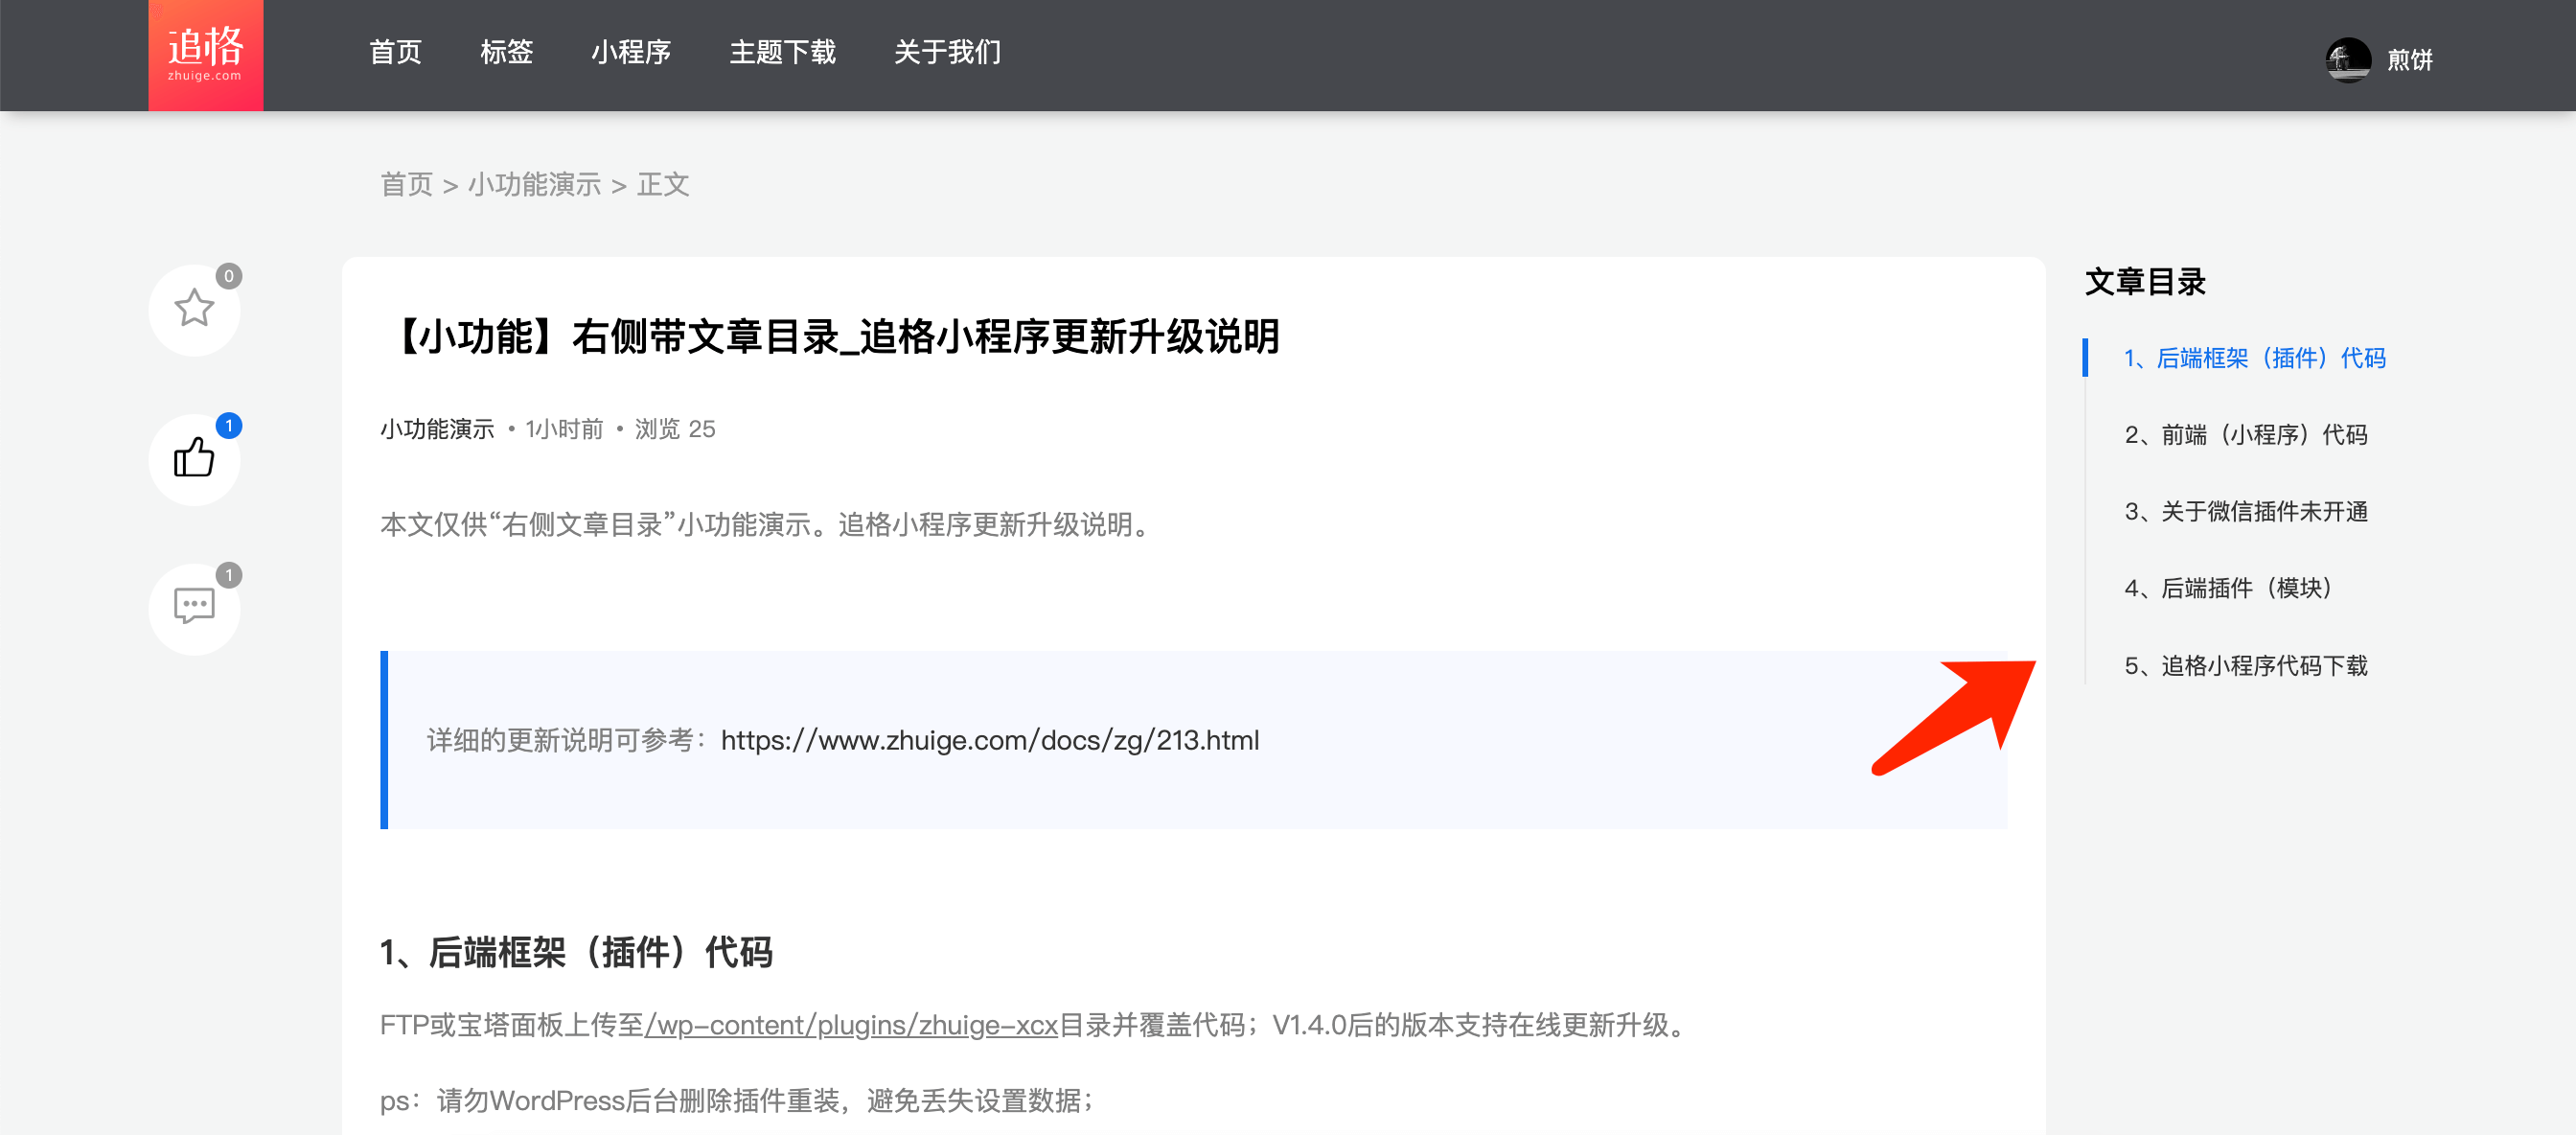Open the 主题下载 navigation item
The image size is (2576, 1135).
(782, 52)
